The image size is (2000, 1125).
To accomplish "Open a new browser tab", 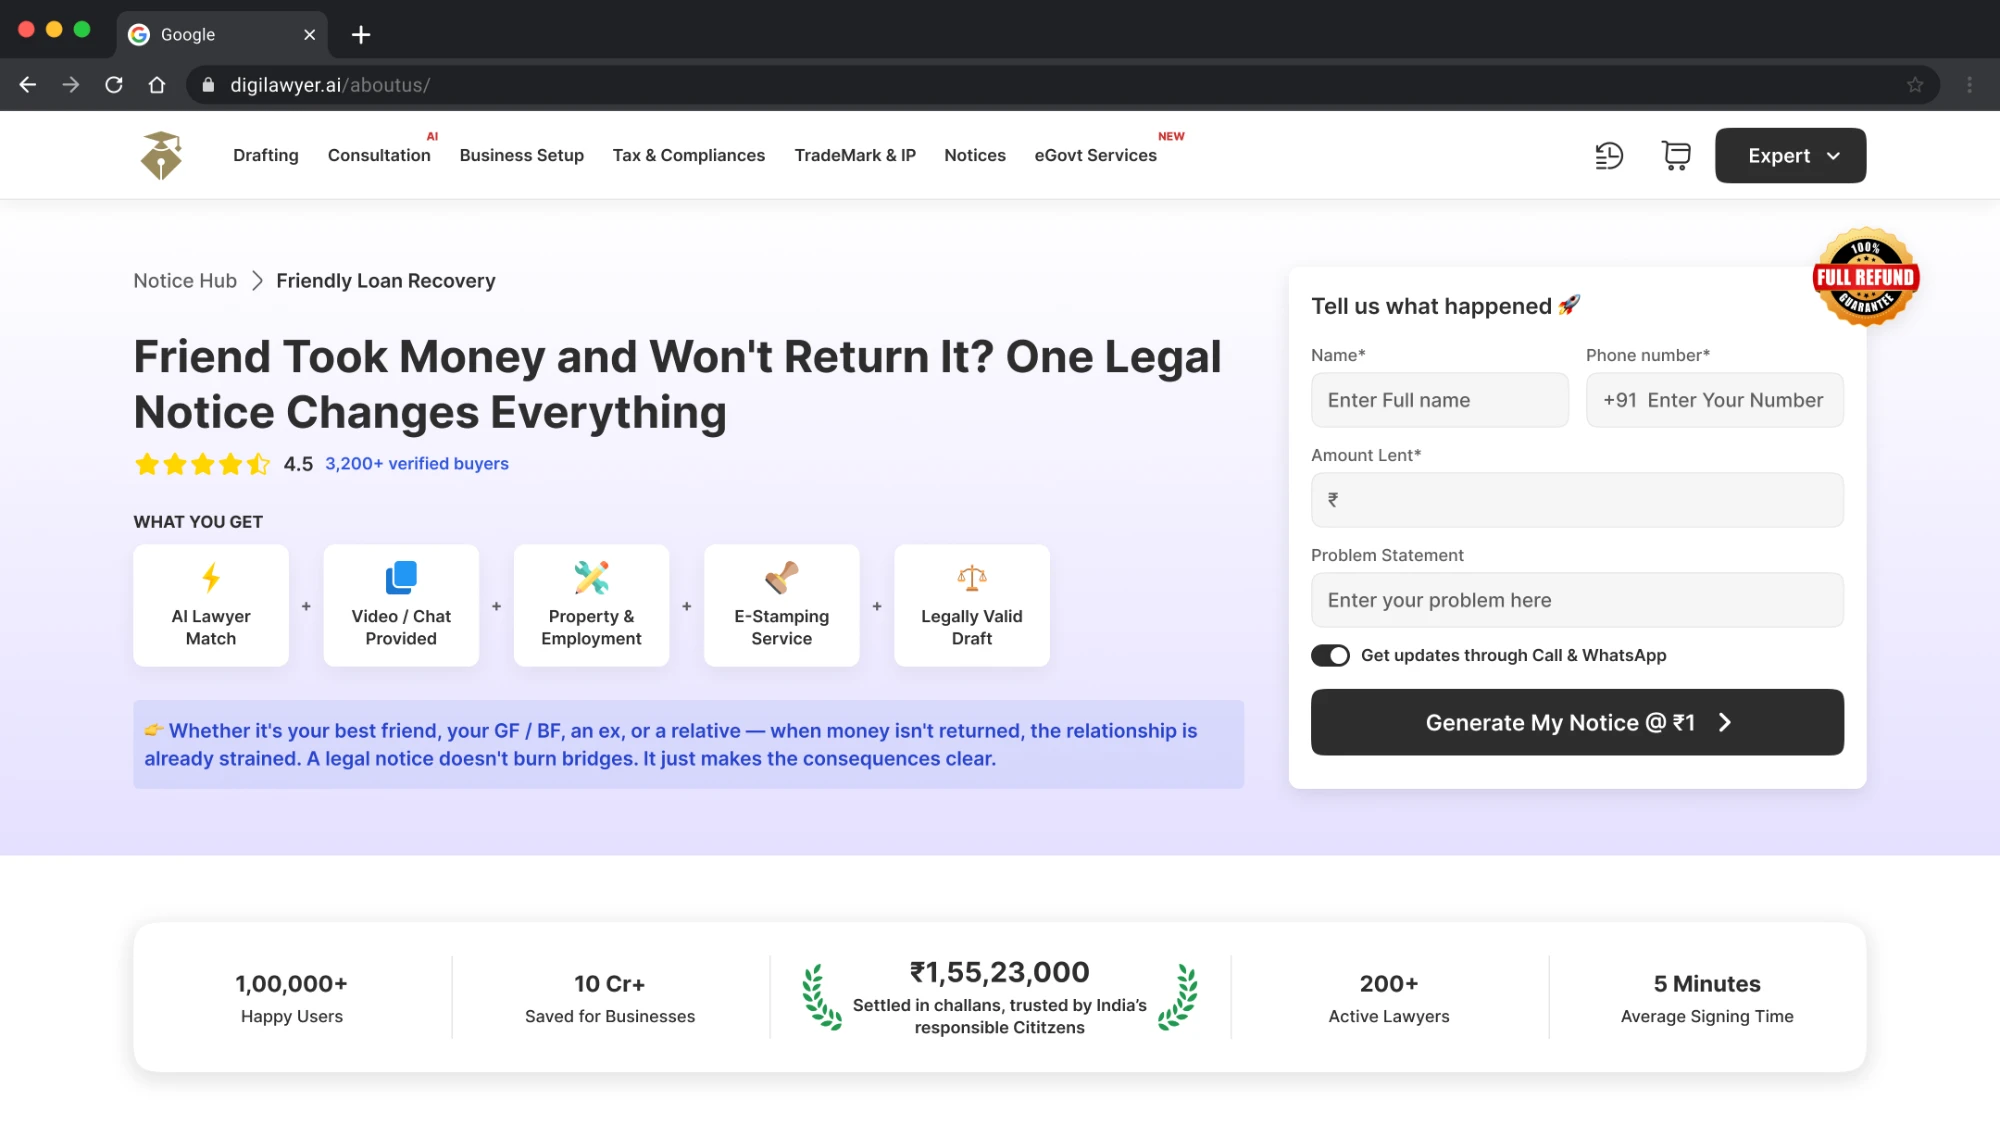I will point(361,35).
